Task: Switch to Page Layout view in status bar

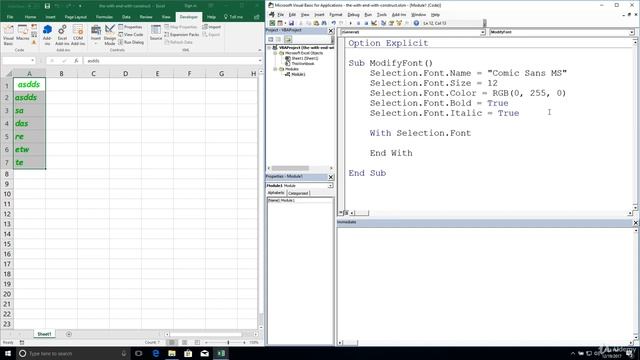Action: pyautogui.click(x=184, y=342)
